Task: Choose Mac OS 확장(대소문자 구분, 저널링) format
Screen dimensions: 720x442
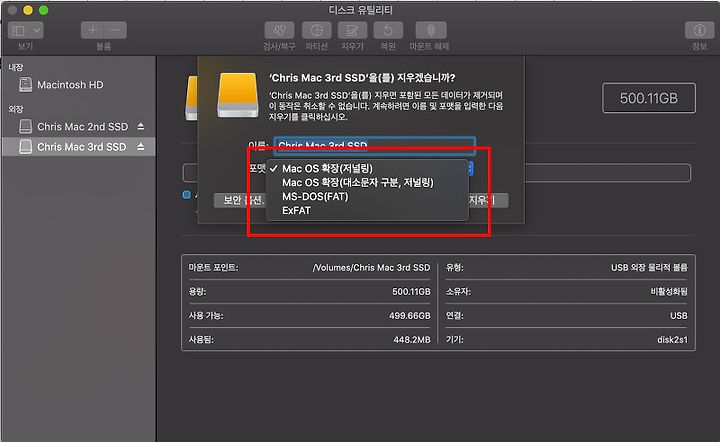Action: 367,183
